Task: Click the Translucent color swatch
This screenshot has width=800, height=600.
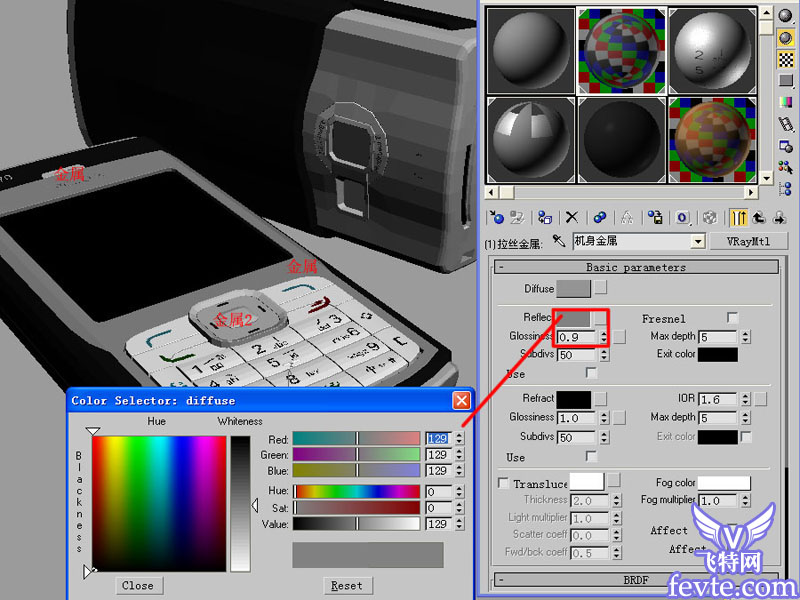Action: pyautogui.click(x=586, y=482)
